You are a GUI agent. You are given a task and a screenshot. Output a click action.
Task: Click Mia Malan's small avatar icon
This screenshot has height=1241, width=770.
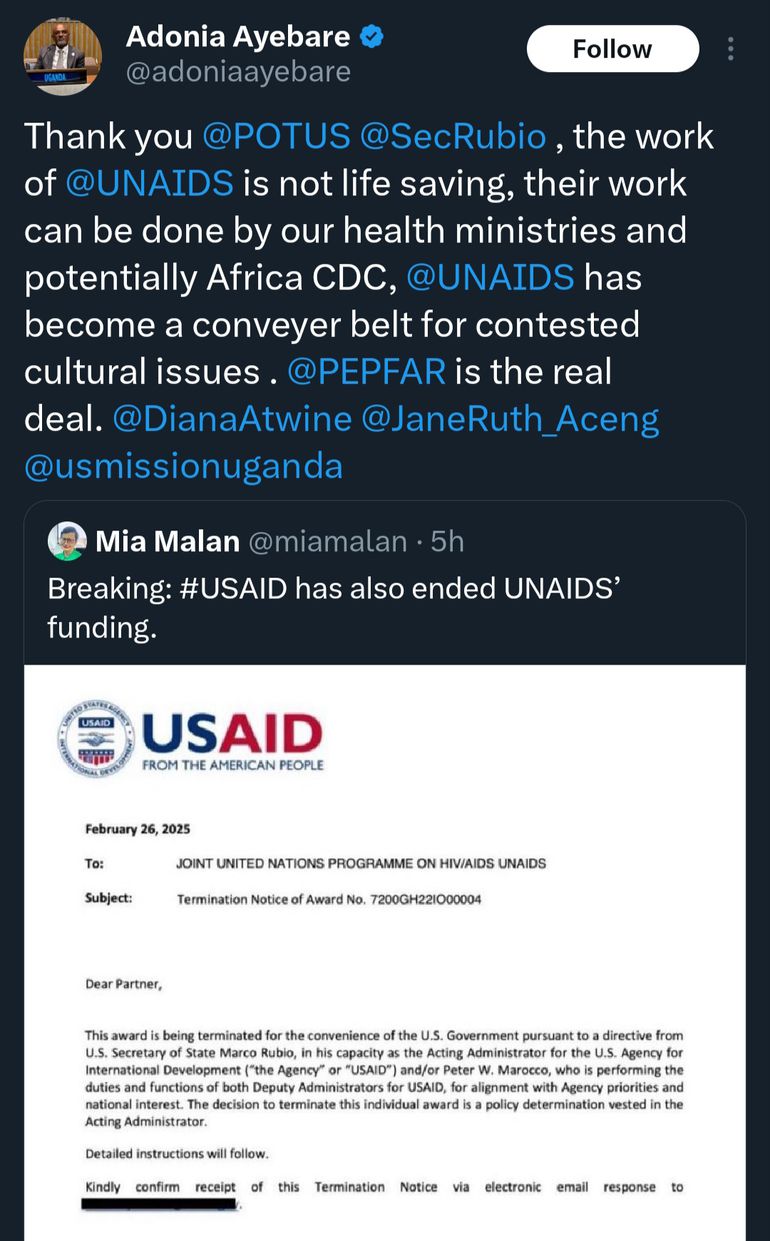click(x=67, y=541)
